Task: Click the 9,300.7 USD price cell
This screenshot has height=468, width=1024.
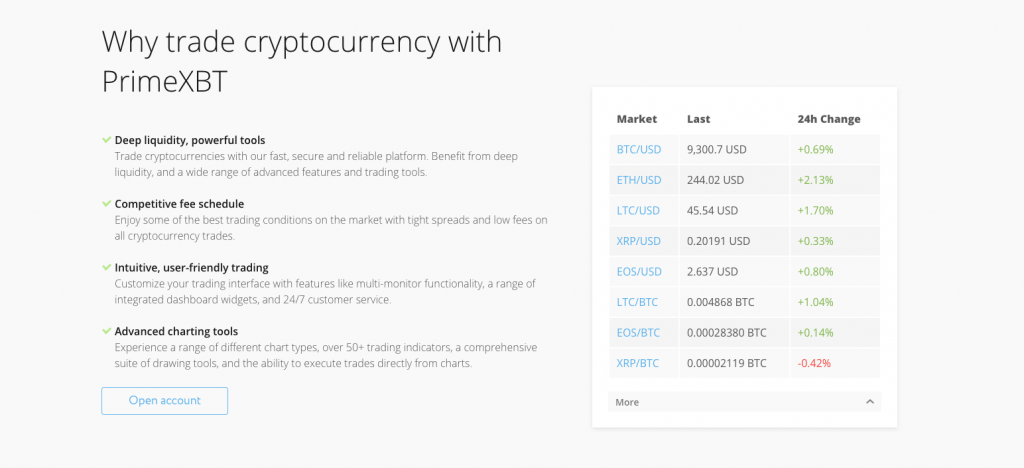Action: [x=716, y=149]
